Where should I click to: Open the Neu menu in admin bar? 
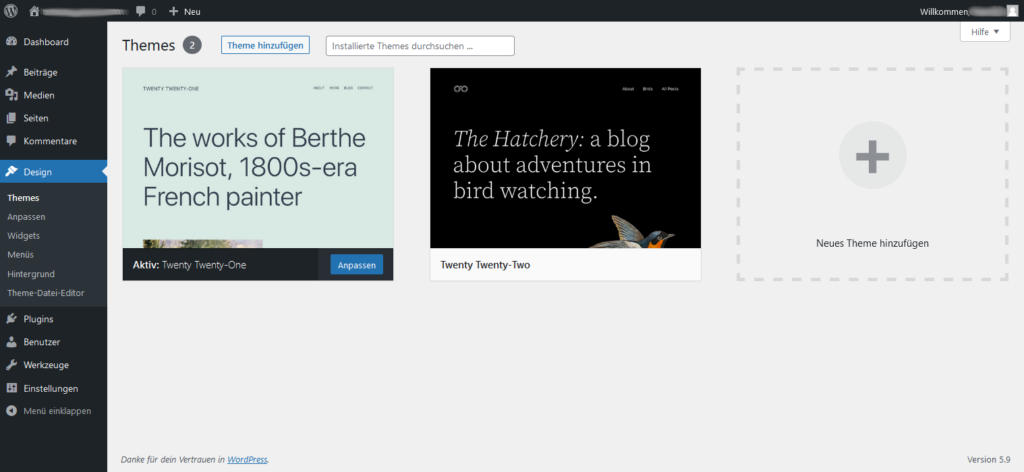tap(185, 11)
